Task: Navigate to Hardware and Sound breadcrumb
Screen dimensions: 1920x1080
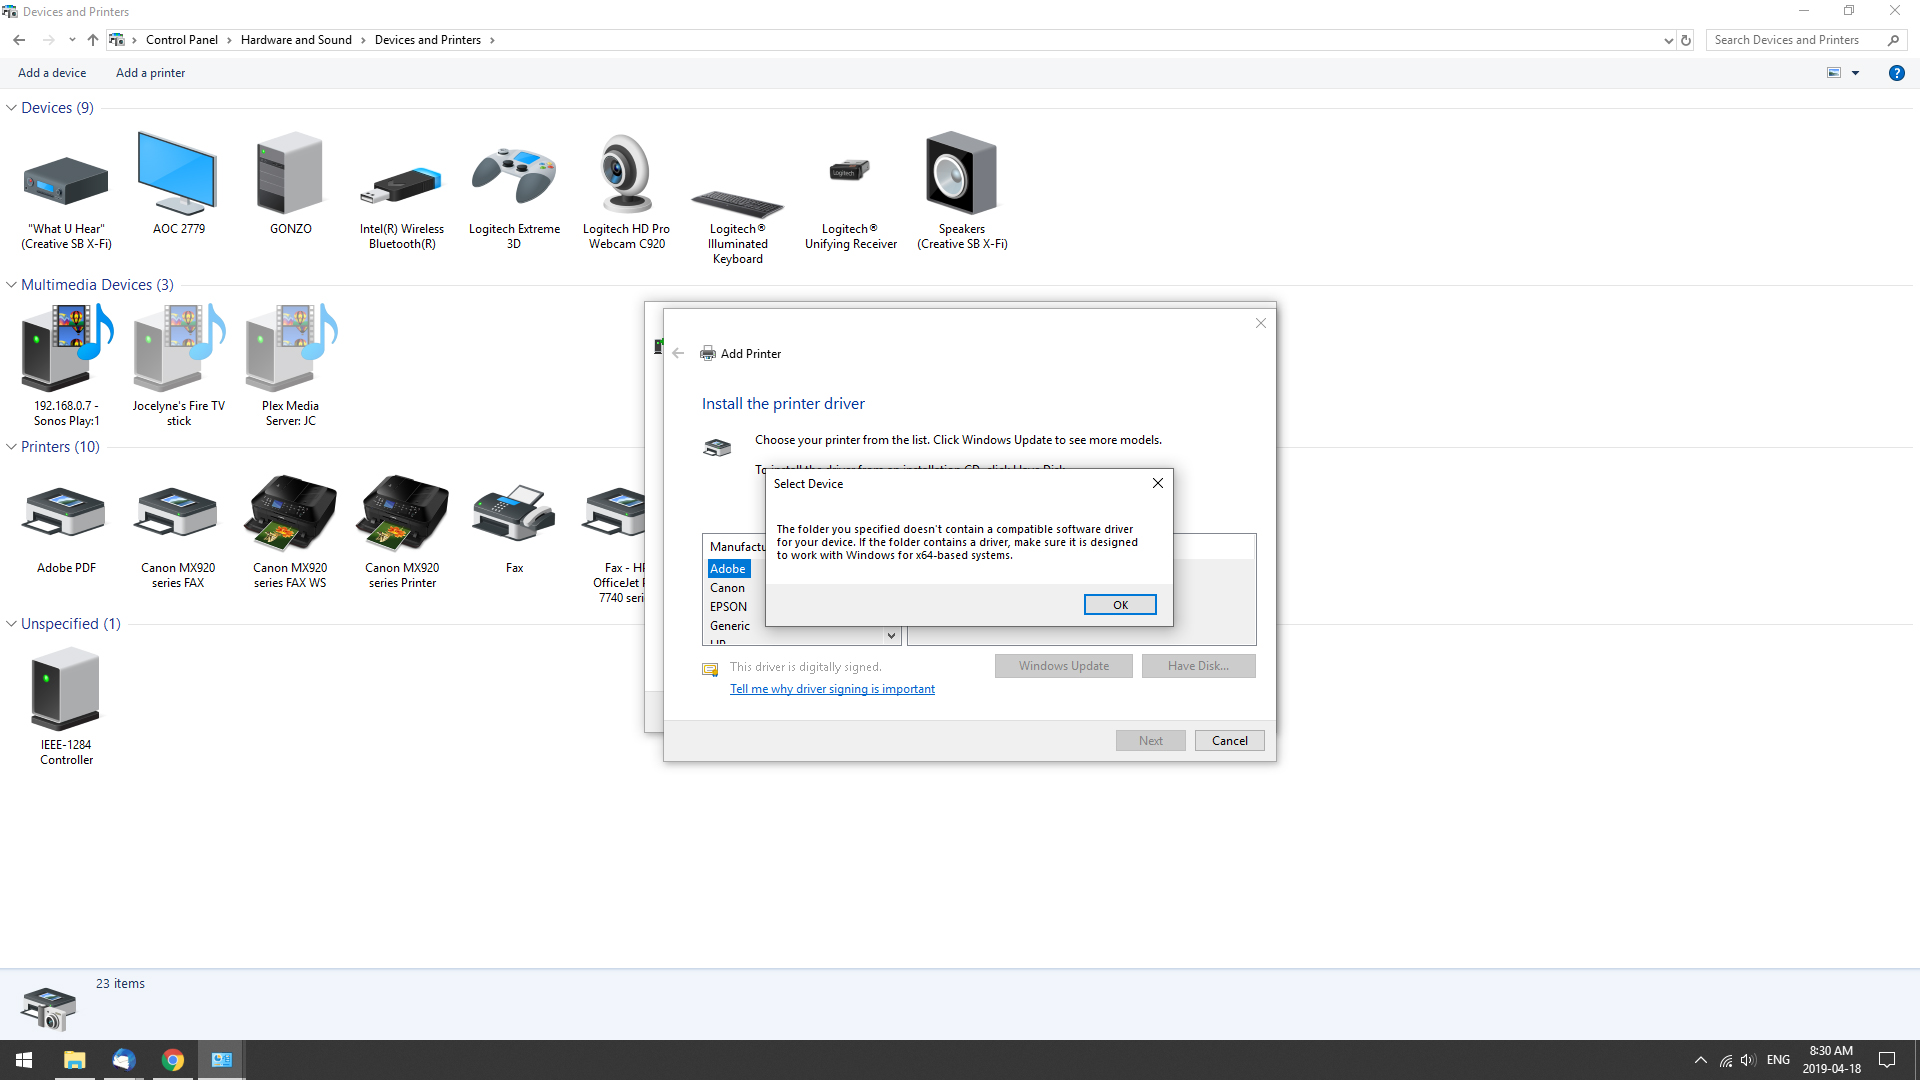Action: pyautogui.click(x=296, y=40)
